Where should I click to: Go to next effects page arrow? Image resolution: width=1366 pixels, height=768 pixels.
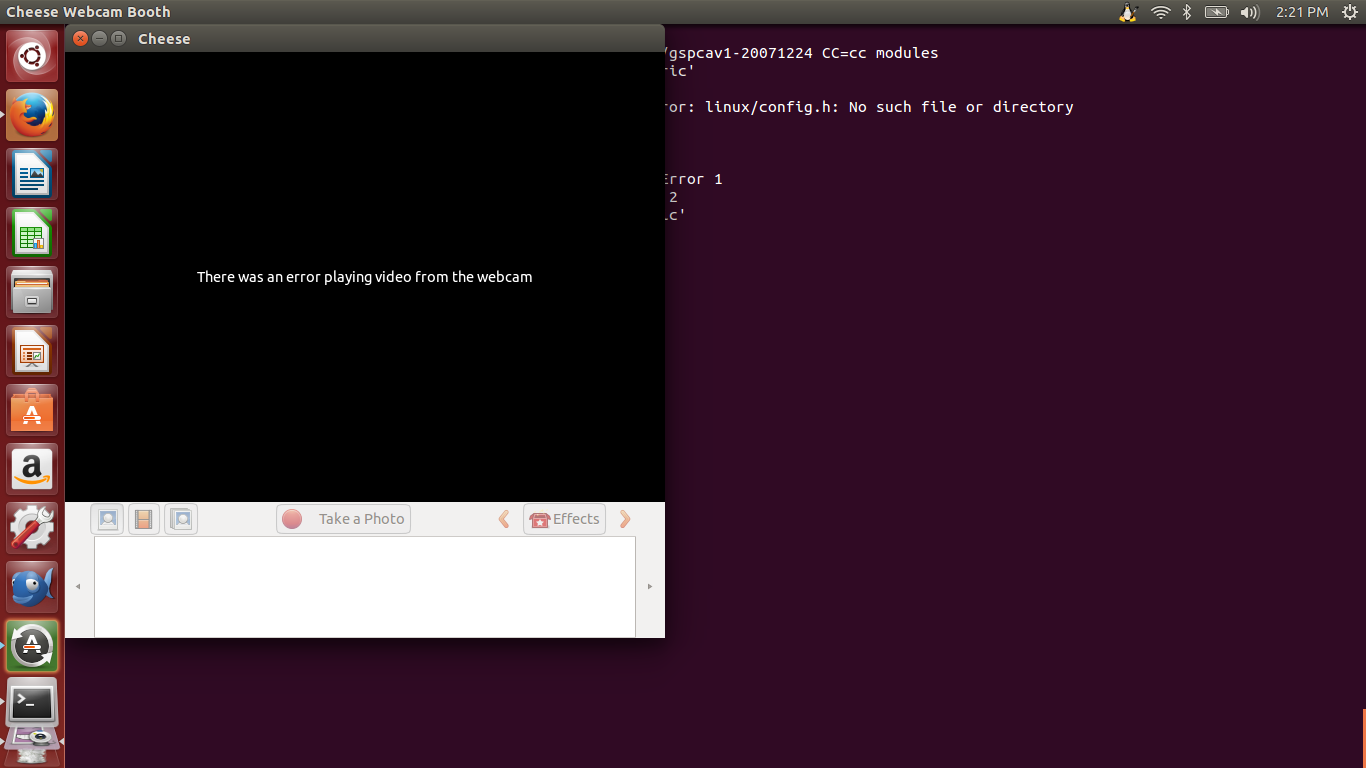pos(625,519)
